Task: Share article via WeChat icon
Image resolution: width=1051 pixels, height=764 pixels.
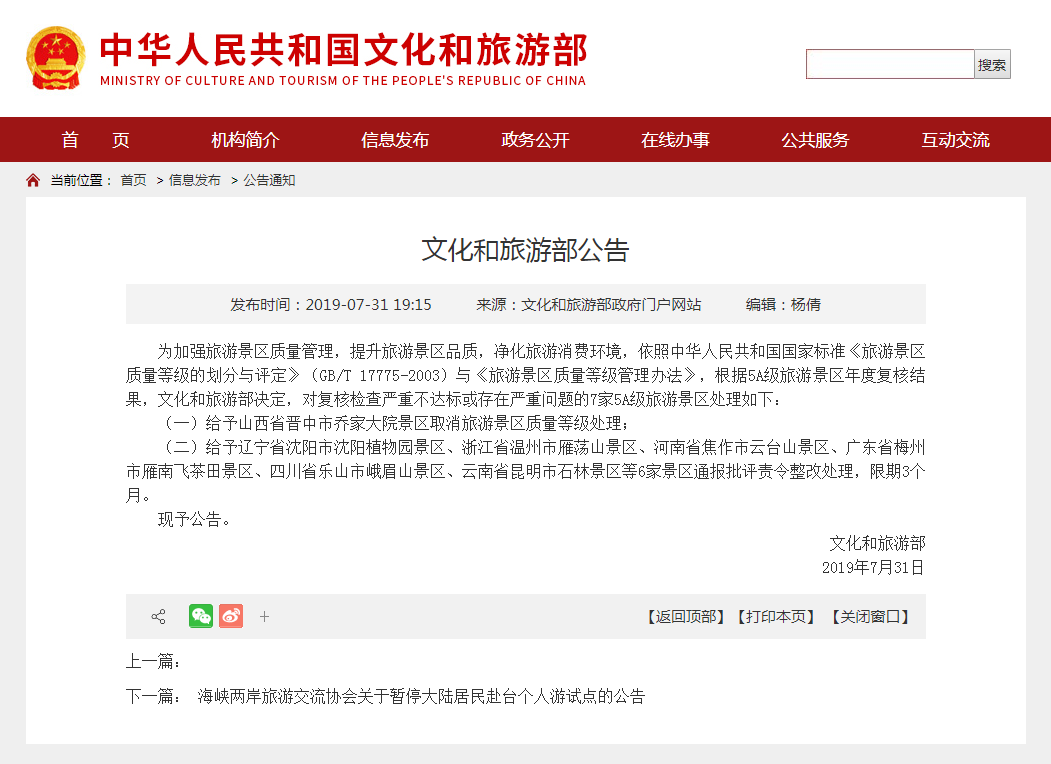Action: coord(201,616)
